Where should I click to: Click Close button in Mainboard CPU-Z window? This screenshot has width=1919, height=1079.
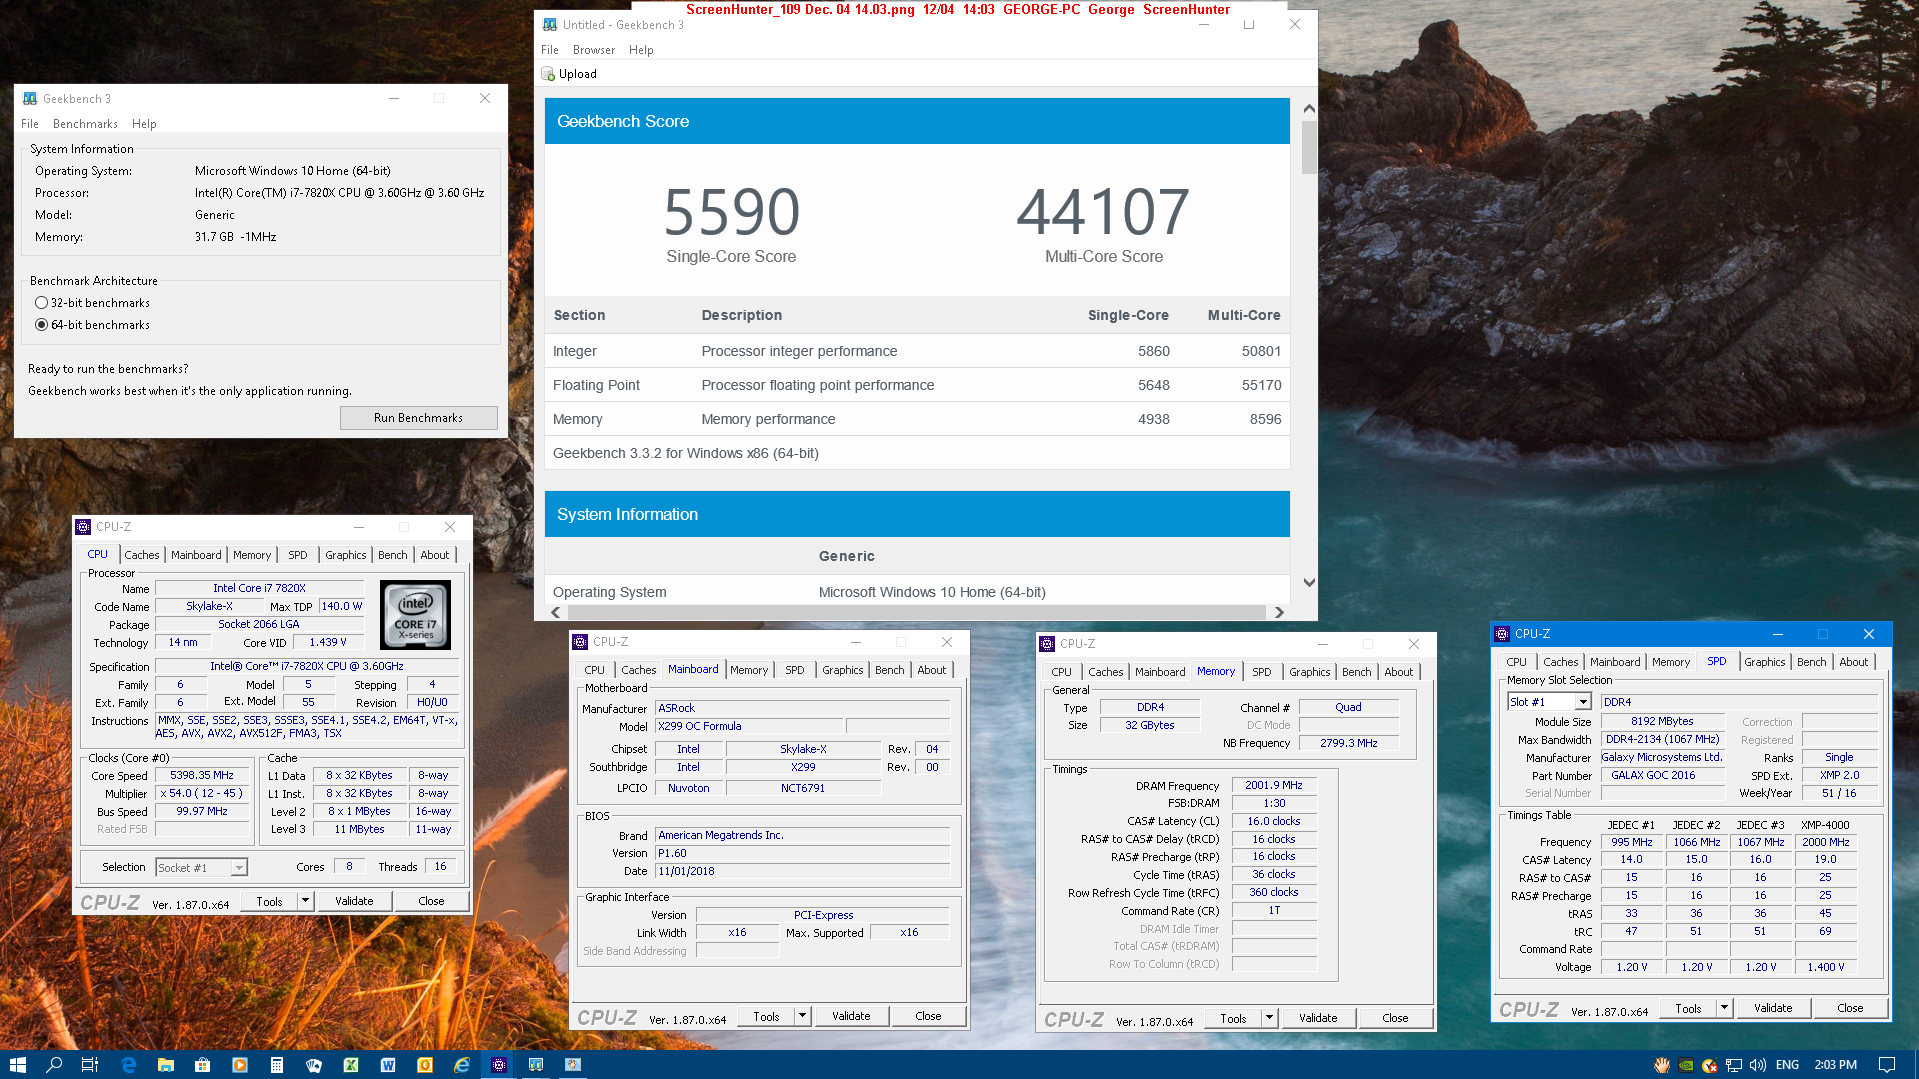tap(928, 1016)
